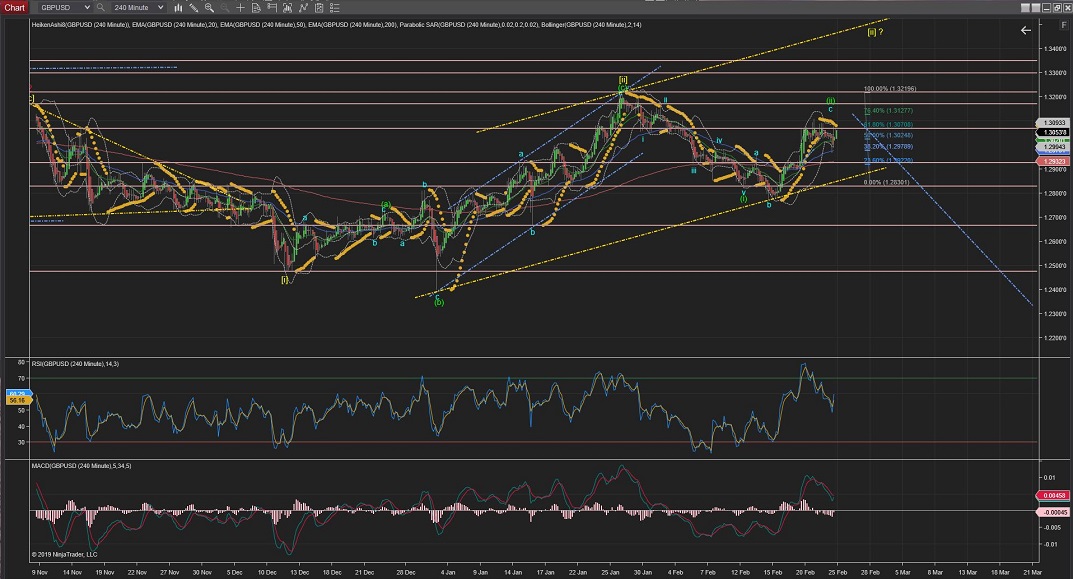The height and width of the screenshot is (579, 1073).
Task: Click the F fixed-scale button on price axis
Action: [x=1063, y=25]
